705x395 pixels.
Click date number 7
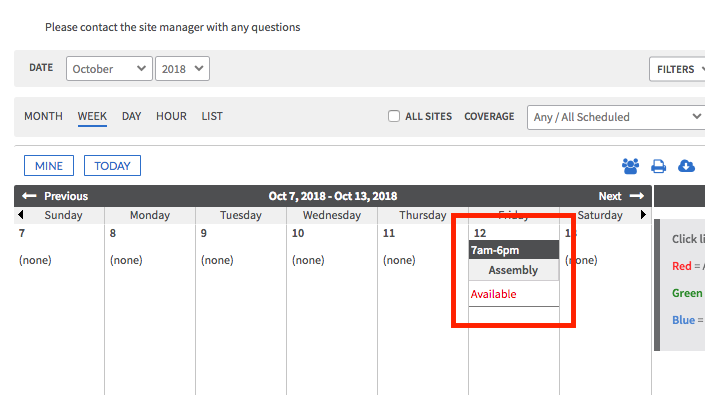pyautogui.click(x=22, y=233)
